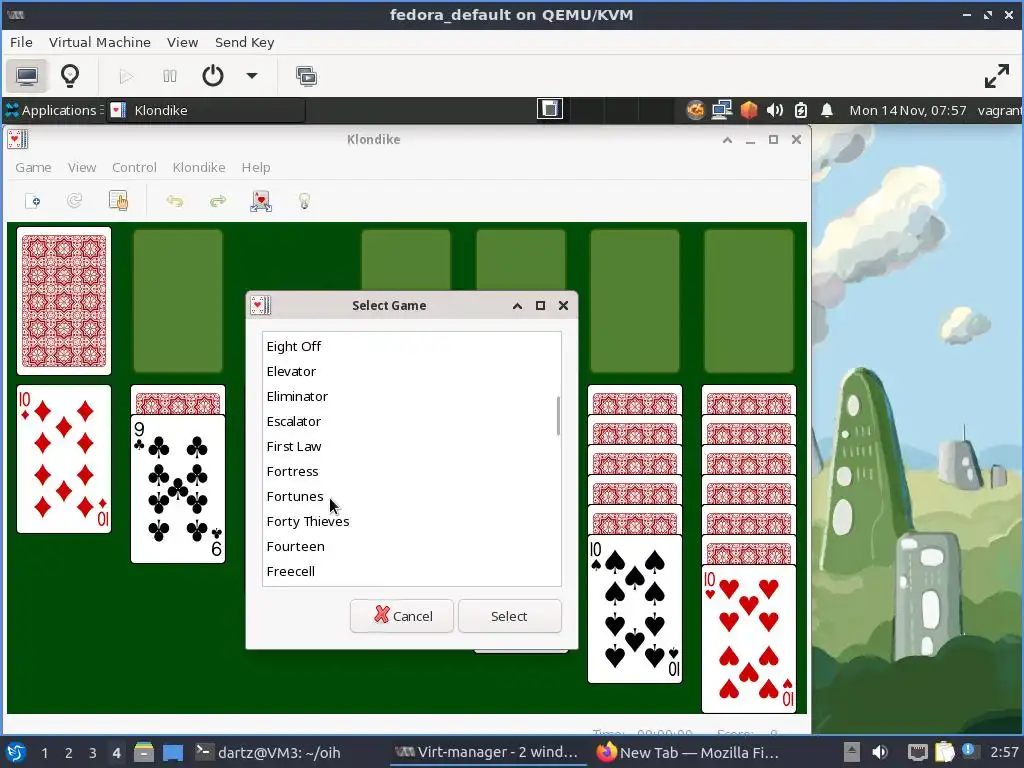Open Klondike's Help menu
The width and height of the screenshot is (1024, 768).
pyautogui.click(x=256, y=168)
